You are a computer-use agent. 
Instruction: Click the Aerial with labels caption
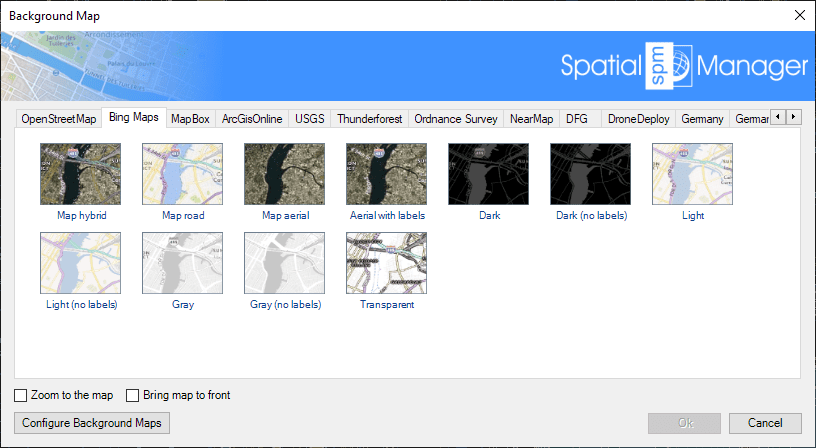point(387,215)
